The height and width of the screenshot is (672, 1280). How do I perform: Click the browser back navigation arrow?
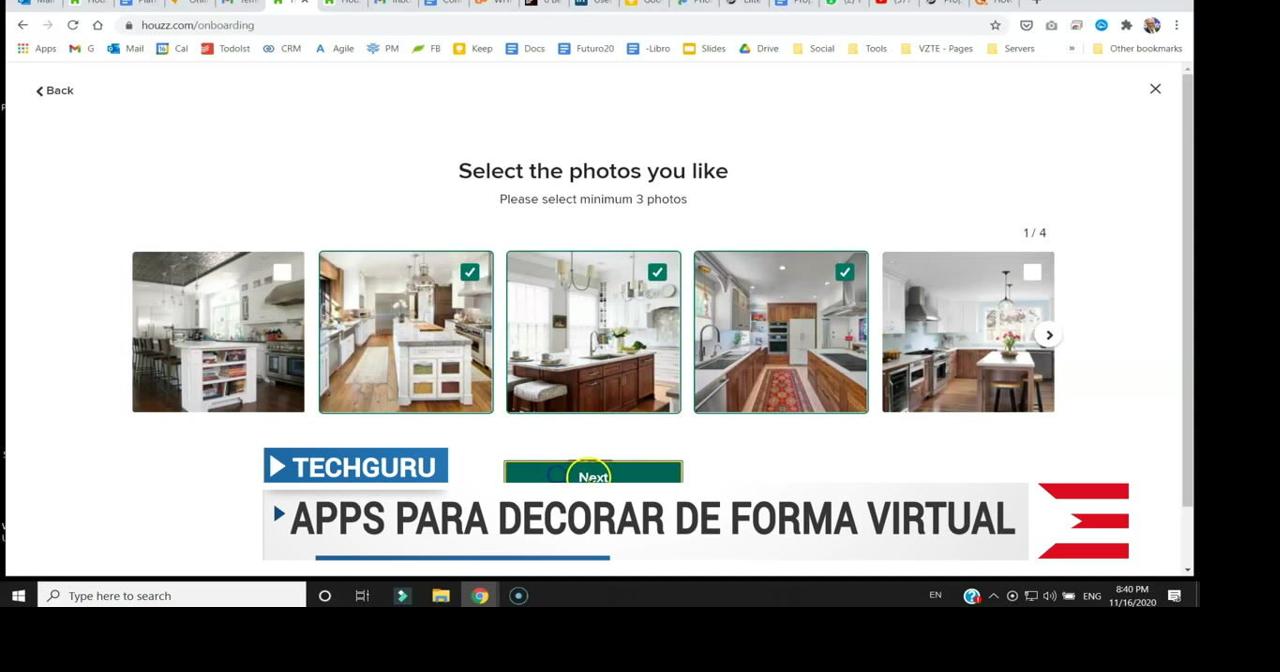[x=22, y=25]
